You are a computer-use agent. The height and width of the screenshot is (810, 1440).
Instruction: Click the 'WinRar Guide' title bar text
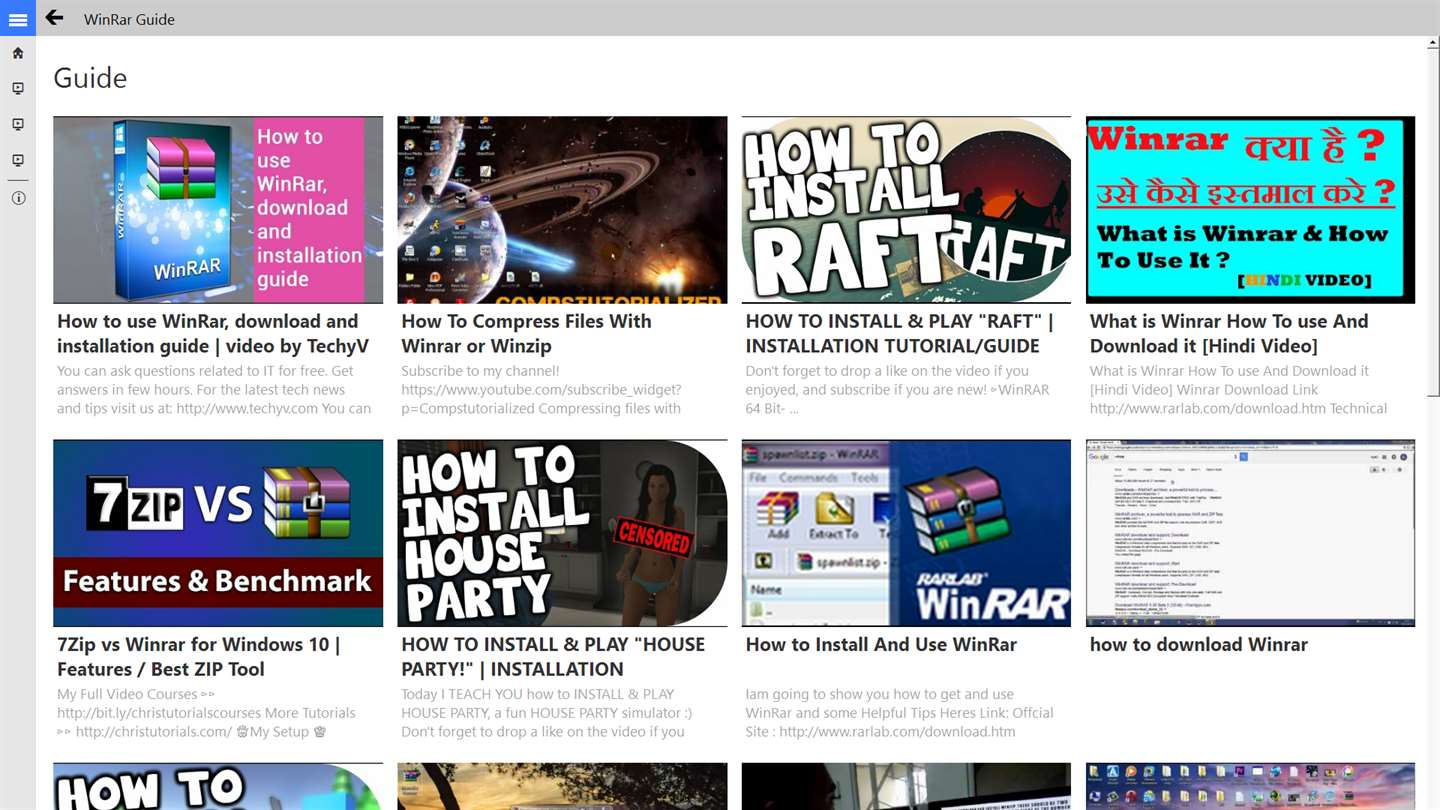(x=129, y=19)
